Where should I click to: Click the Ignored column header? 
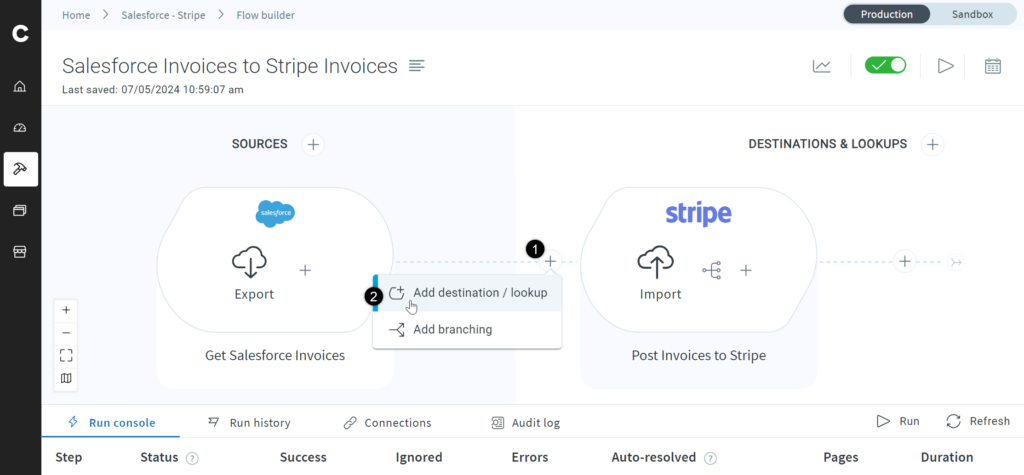click(419, 457)
